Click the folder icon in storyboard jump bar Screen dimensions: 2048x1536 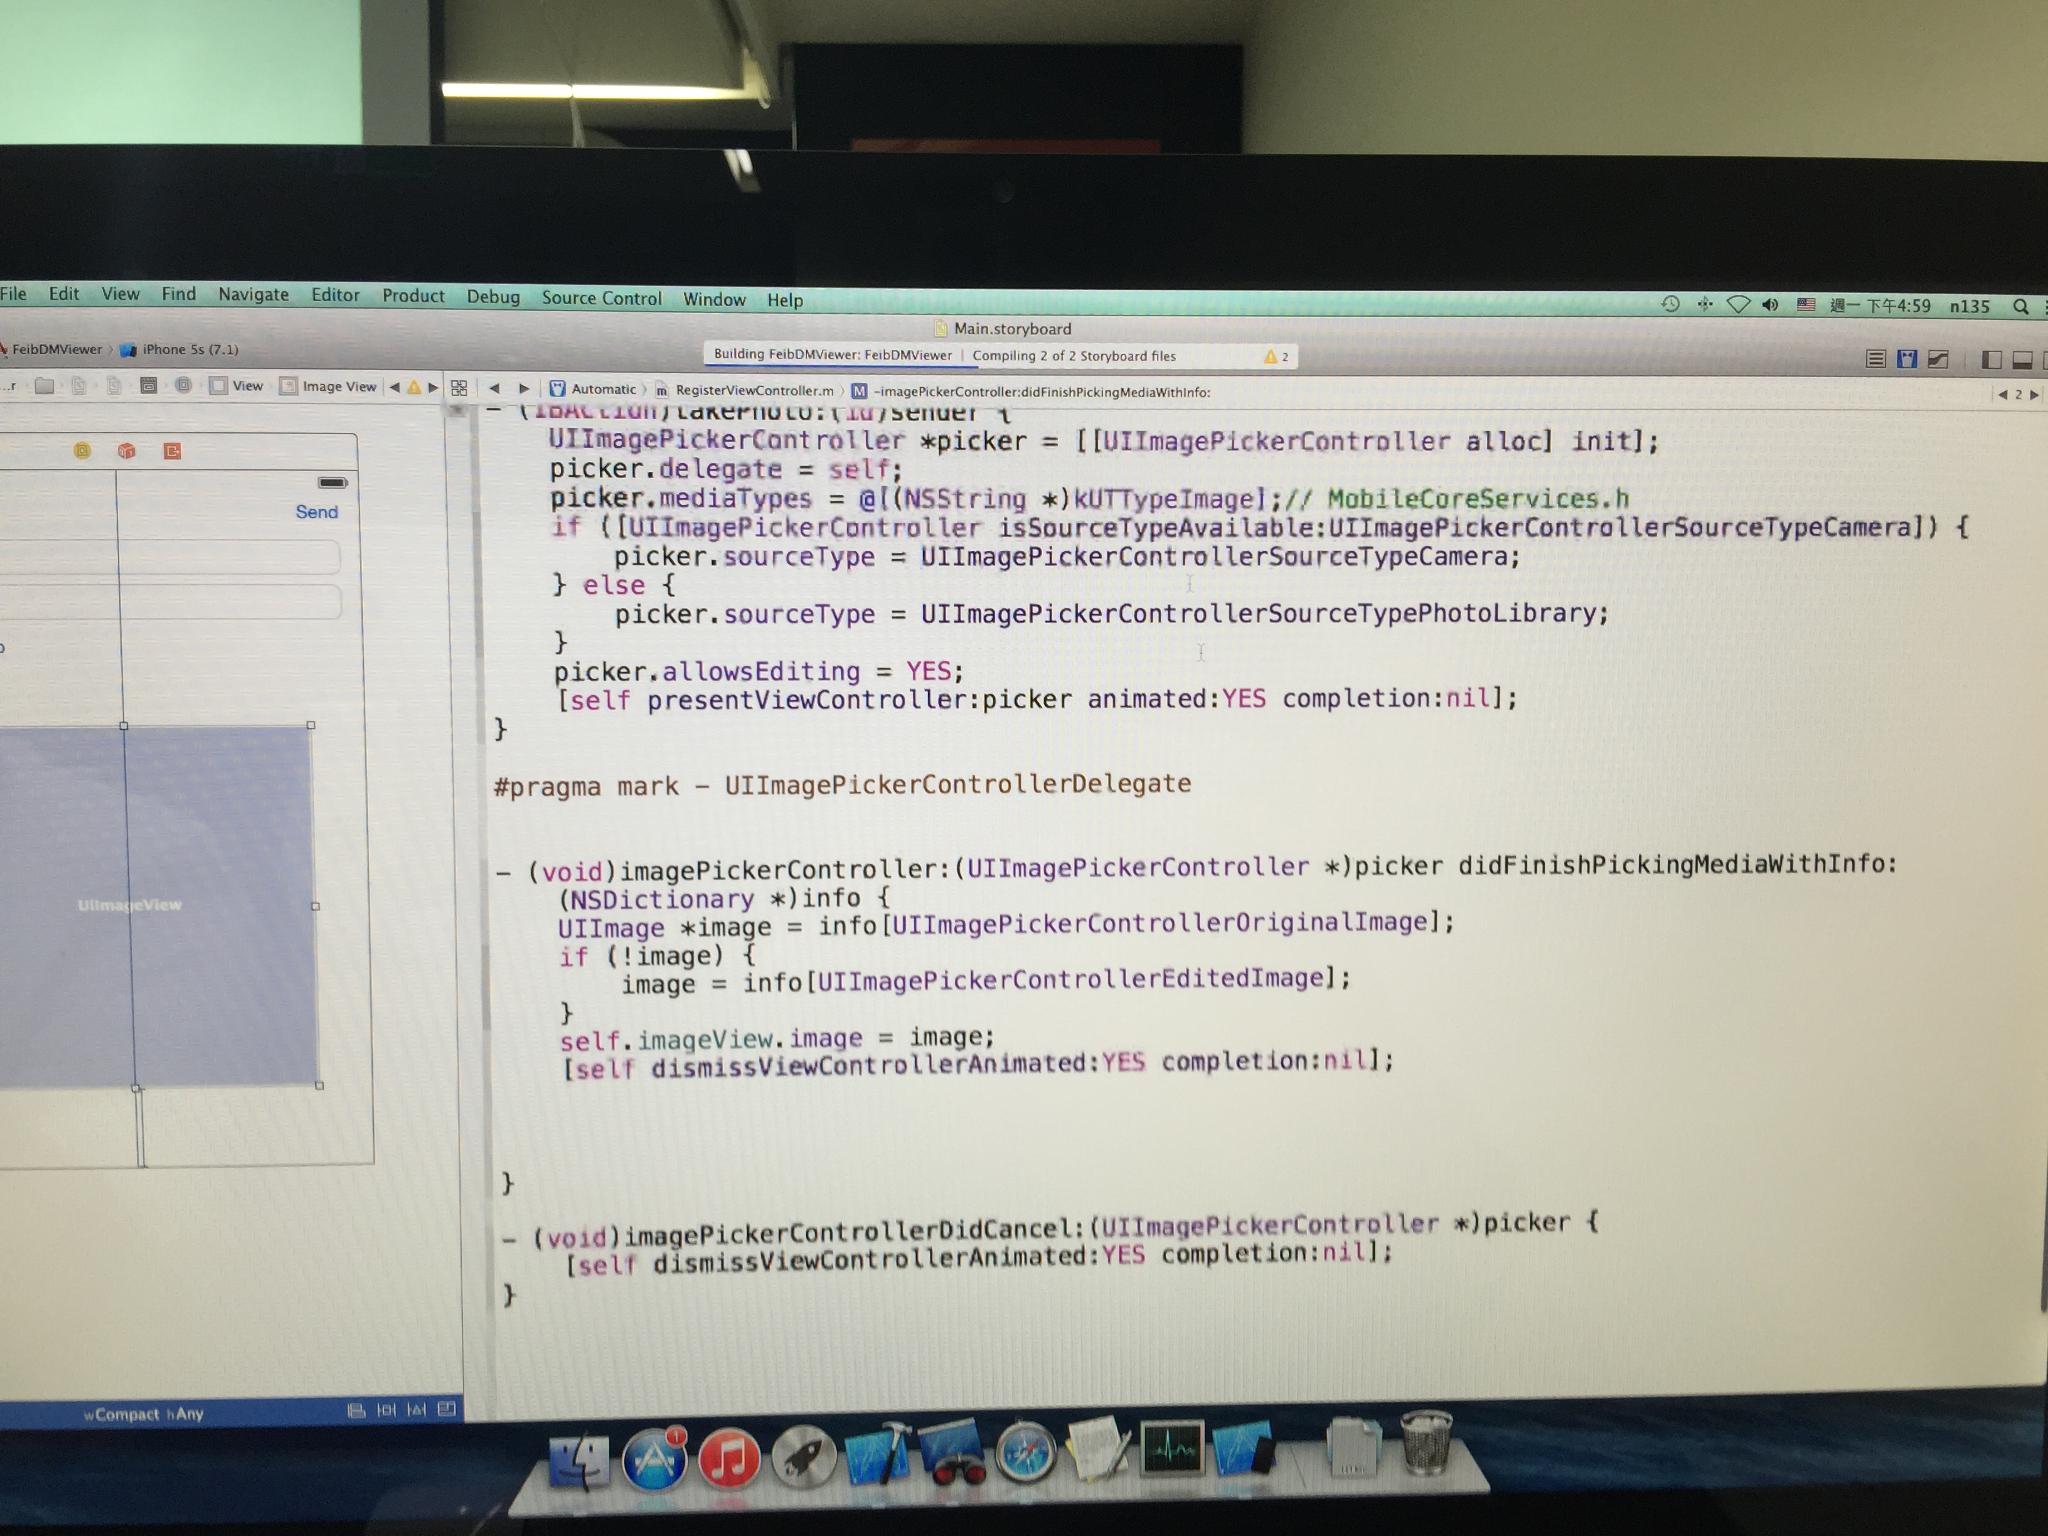coord(44,385)
